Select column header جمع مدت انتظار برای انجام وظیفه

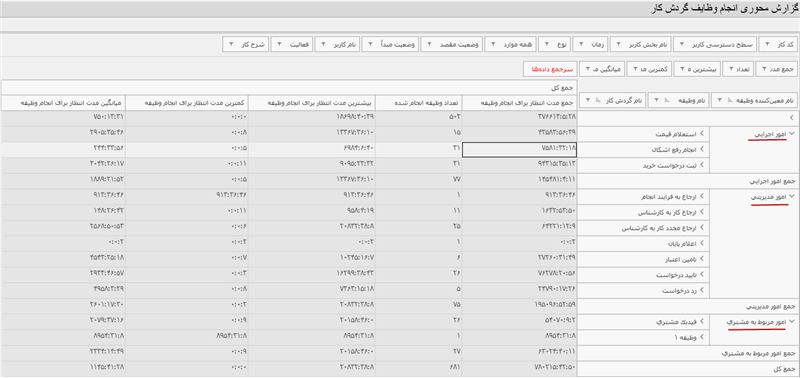520,102
